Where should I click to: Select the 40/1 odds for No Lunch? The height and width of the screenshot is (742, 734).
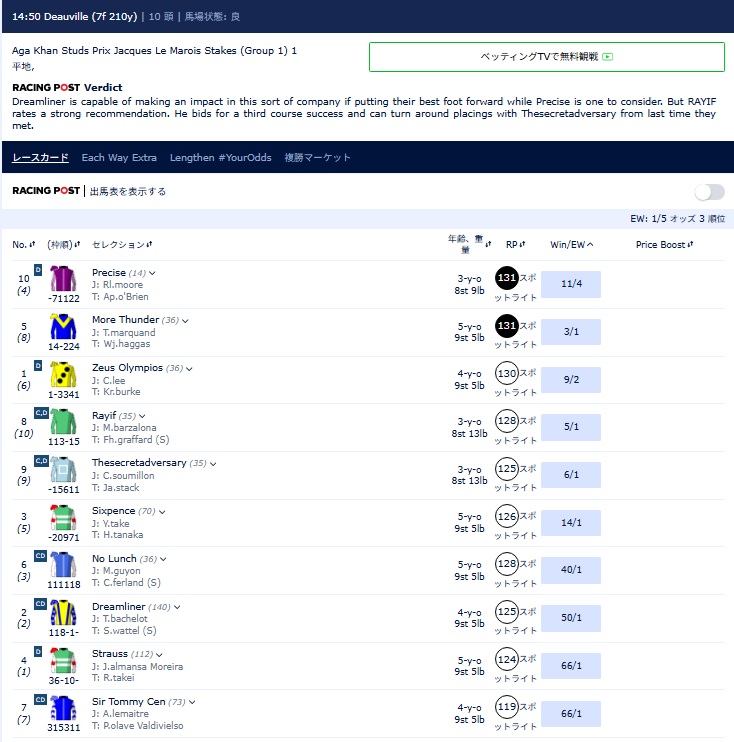[x=571, y=570]
